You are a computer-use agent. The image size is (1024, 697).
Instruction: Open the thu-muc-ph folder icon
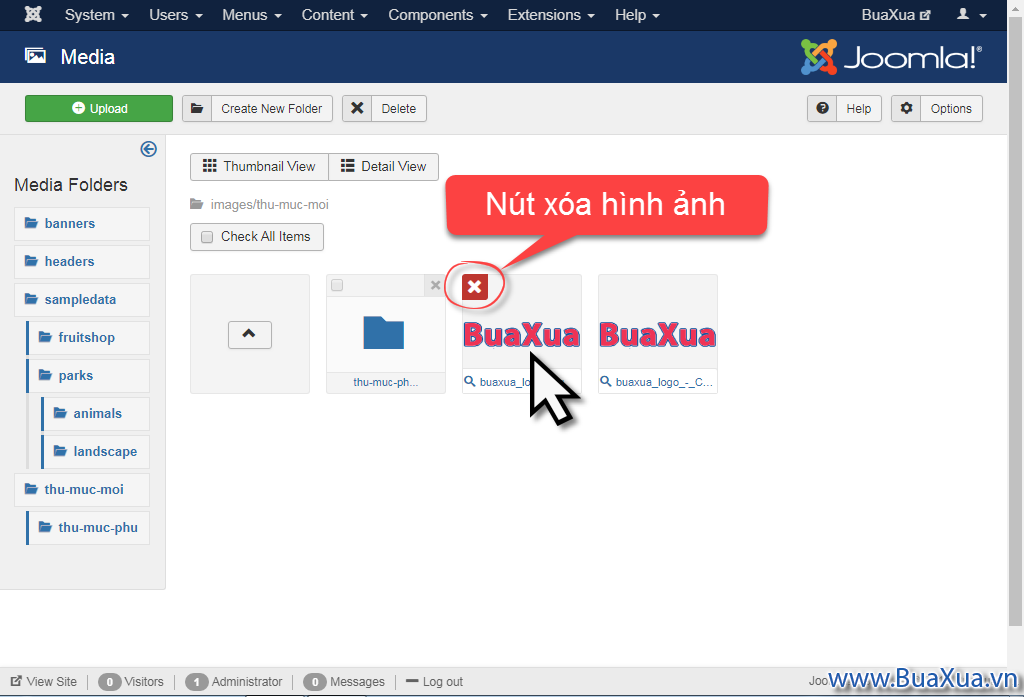tap(384, 332)
